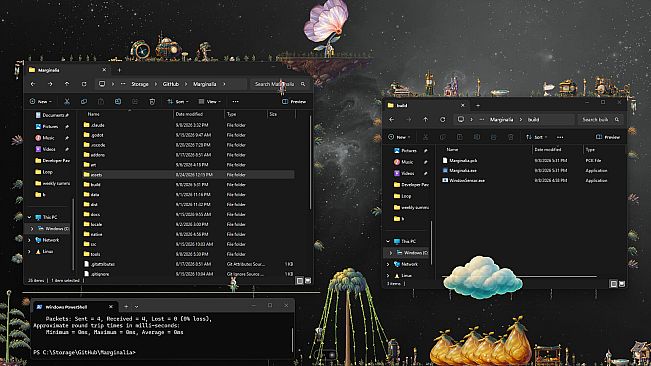Click the back arrow in the build window

[x=392, y=120]
